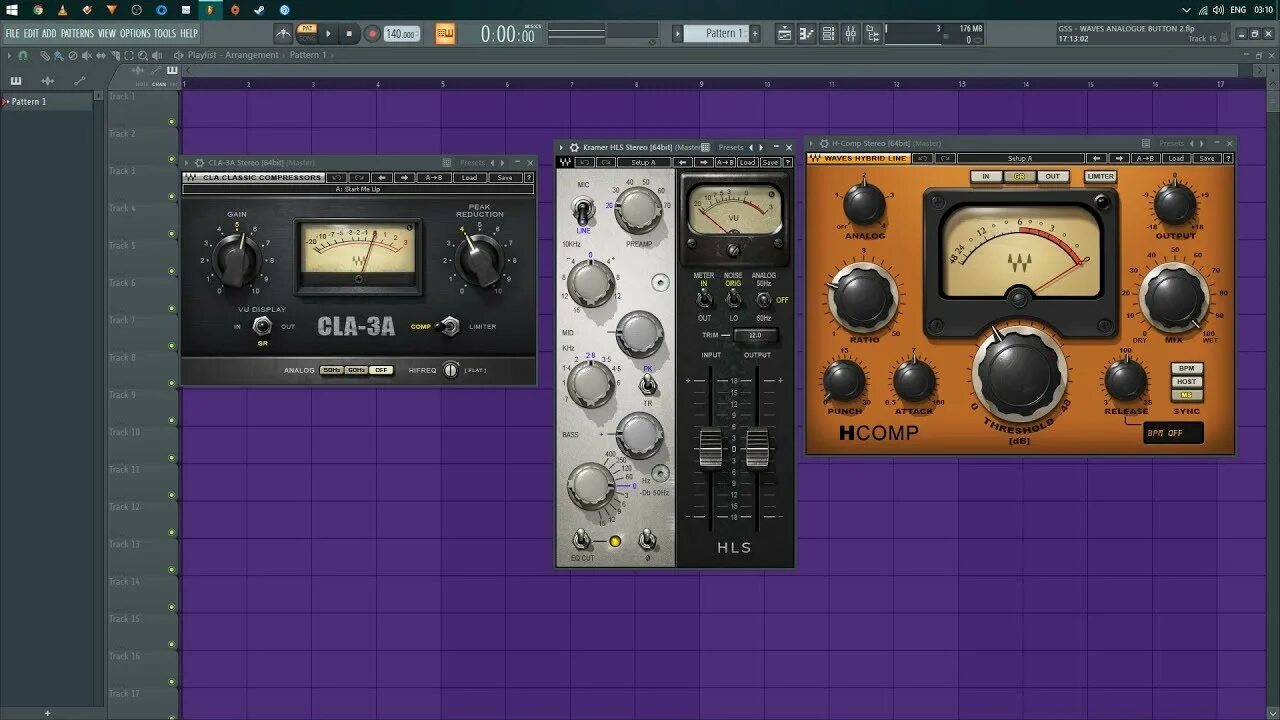Select the playlist slip tool icon
The image size is (1280, 720).
[x=100, y=55]
